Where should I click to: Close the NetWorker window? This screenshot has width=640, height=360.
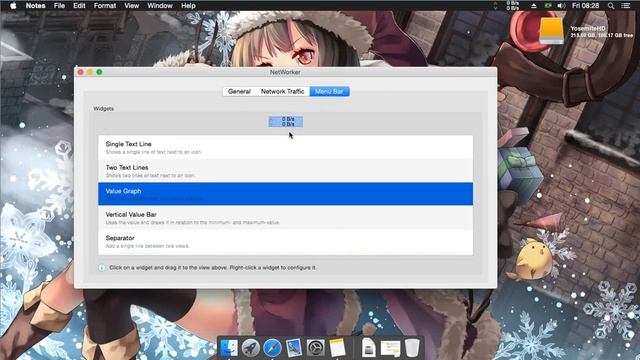pos(81,72)
